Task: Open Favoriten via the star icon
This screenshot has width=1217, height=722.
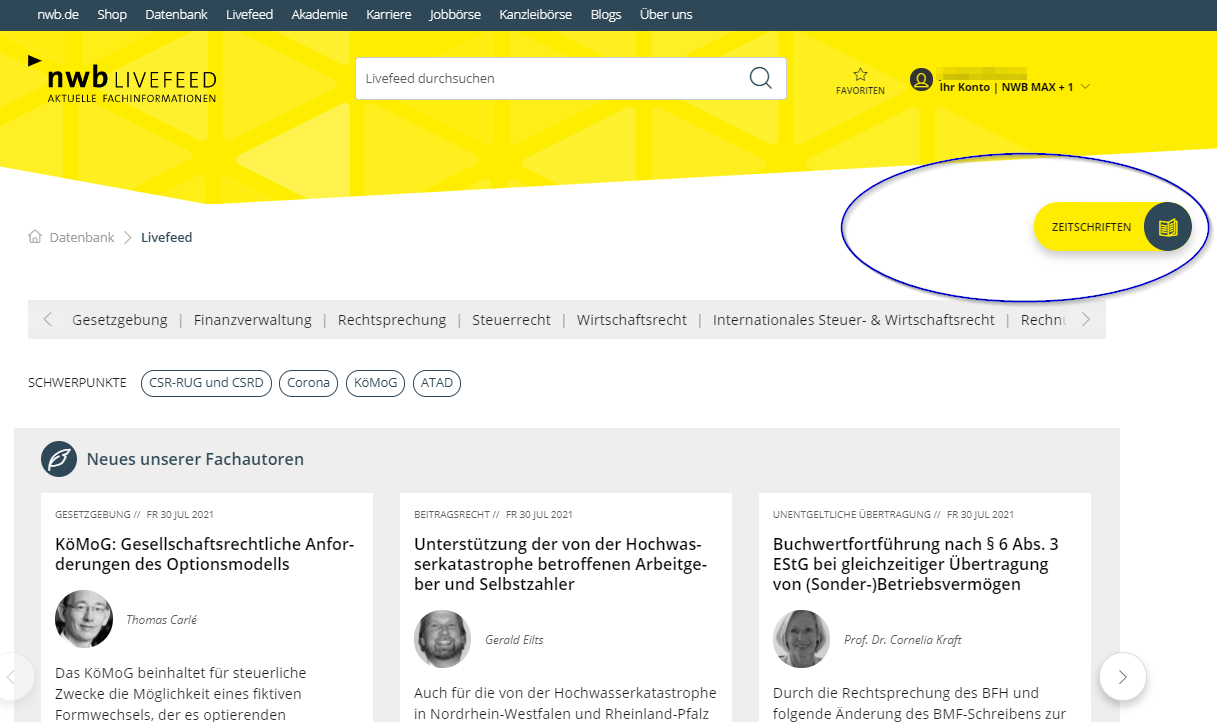Action: click(860, 75)
